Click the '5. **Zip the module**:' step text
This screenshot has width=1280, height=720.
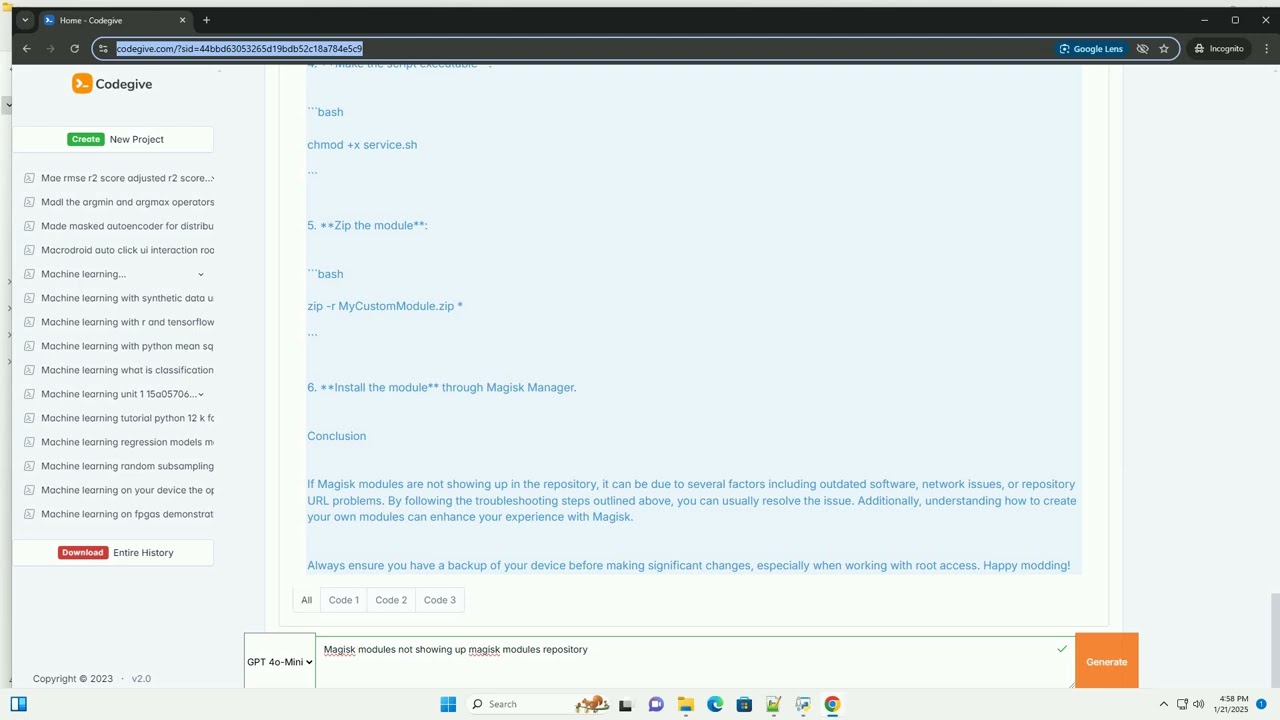pyautogui.click(x=367, y=225)
